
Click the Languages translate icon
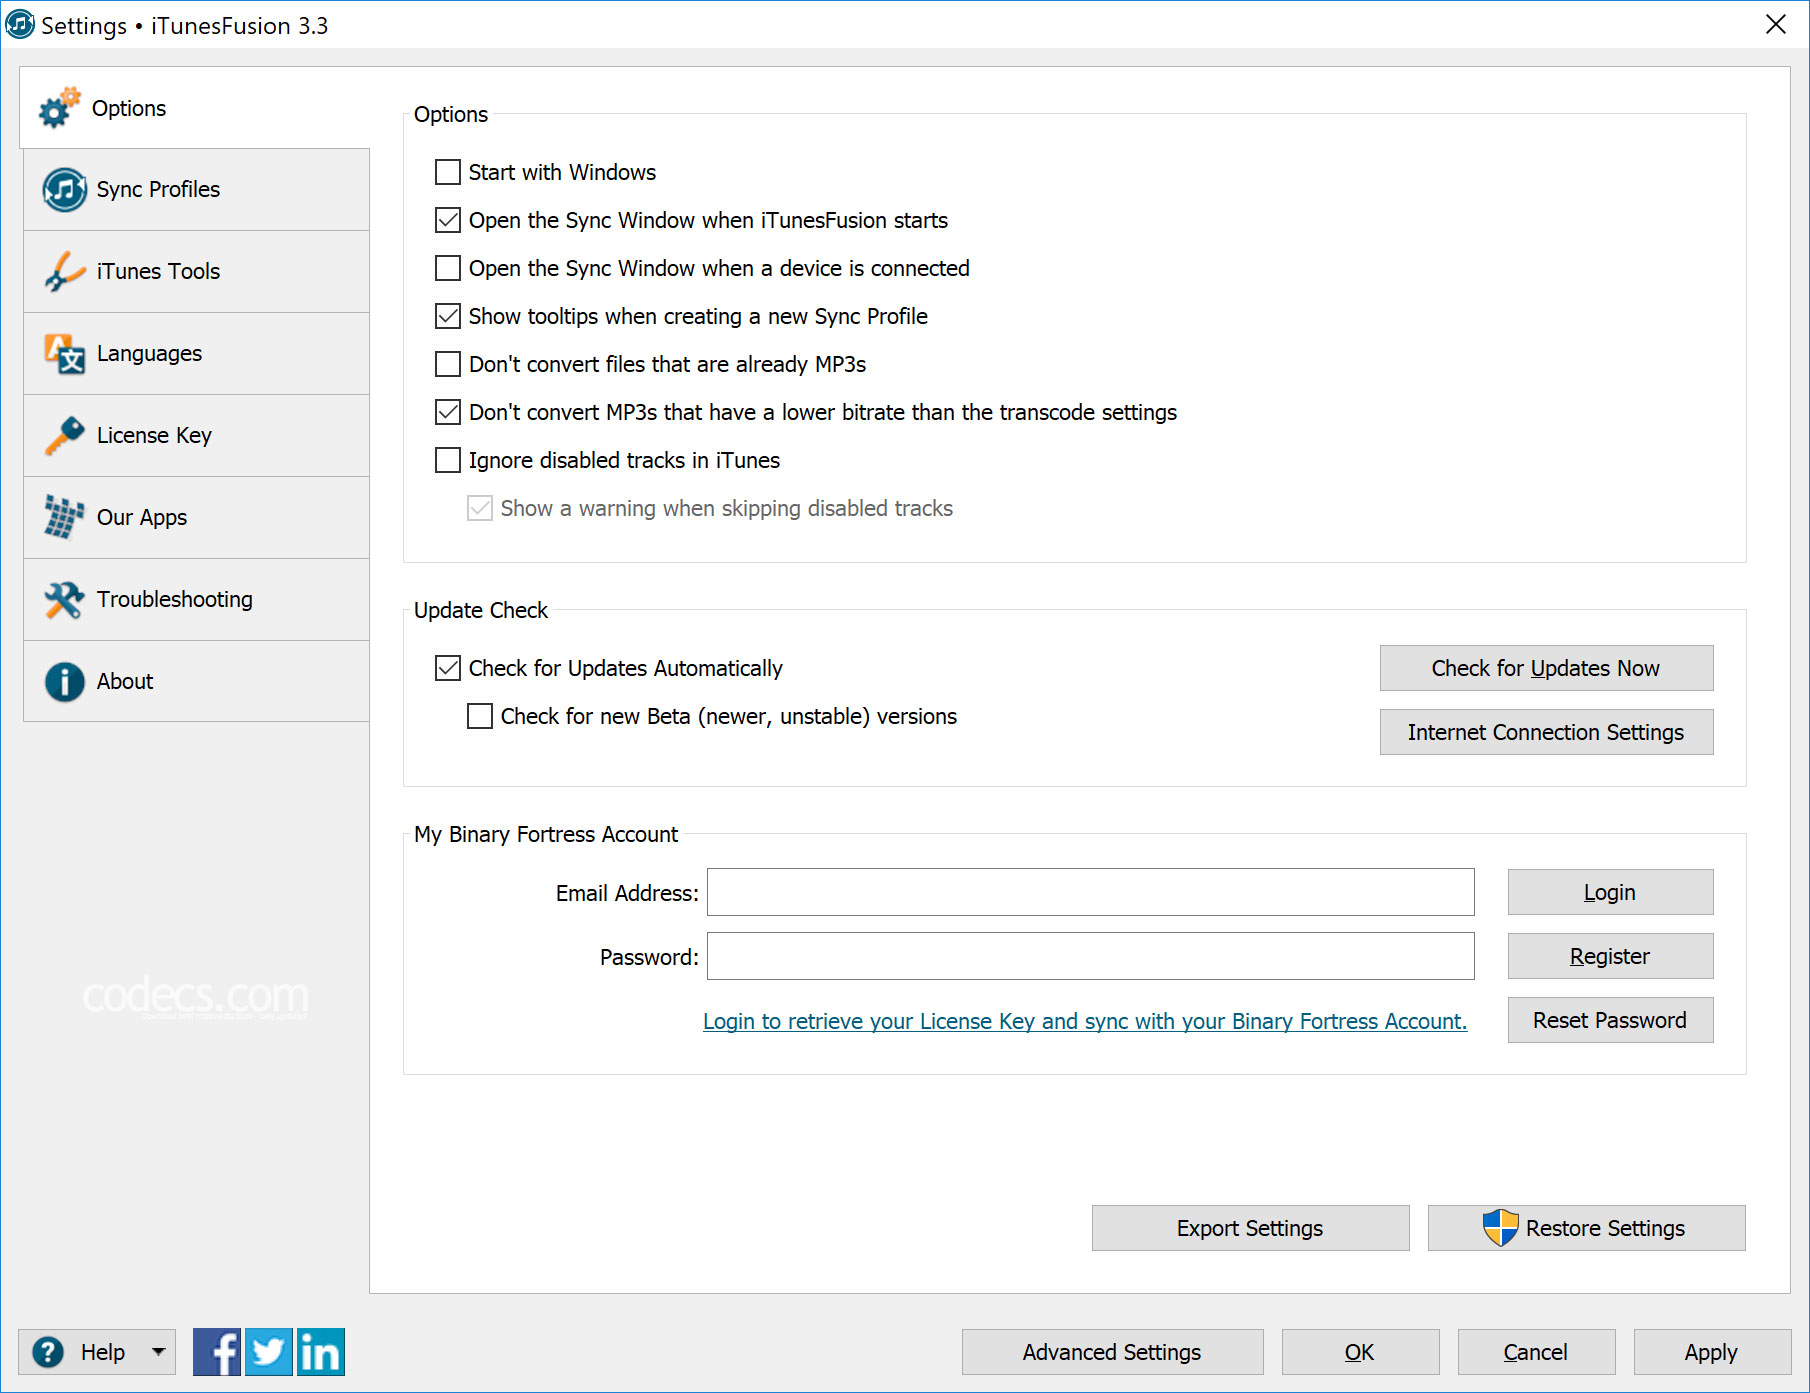65,353
